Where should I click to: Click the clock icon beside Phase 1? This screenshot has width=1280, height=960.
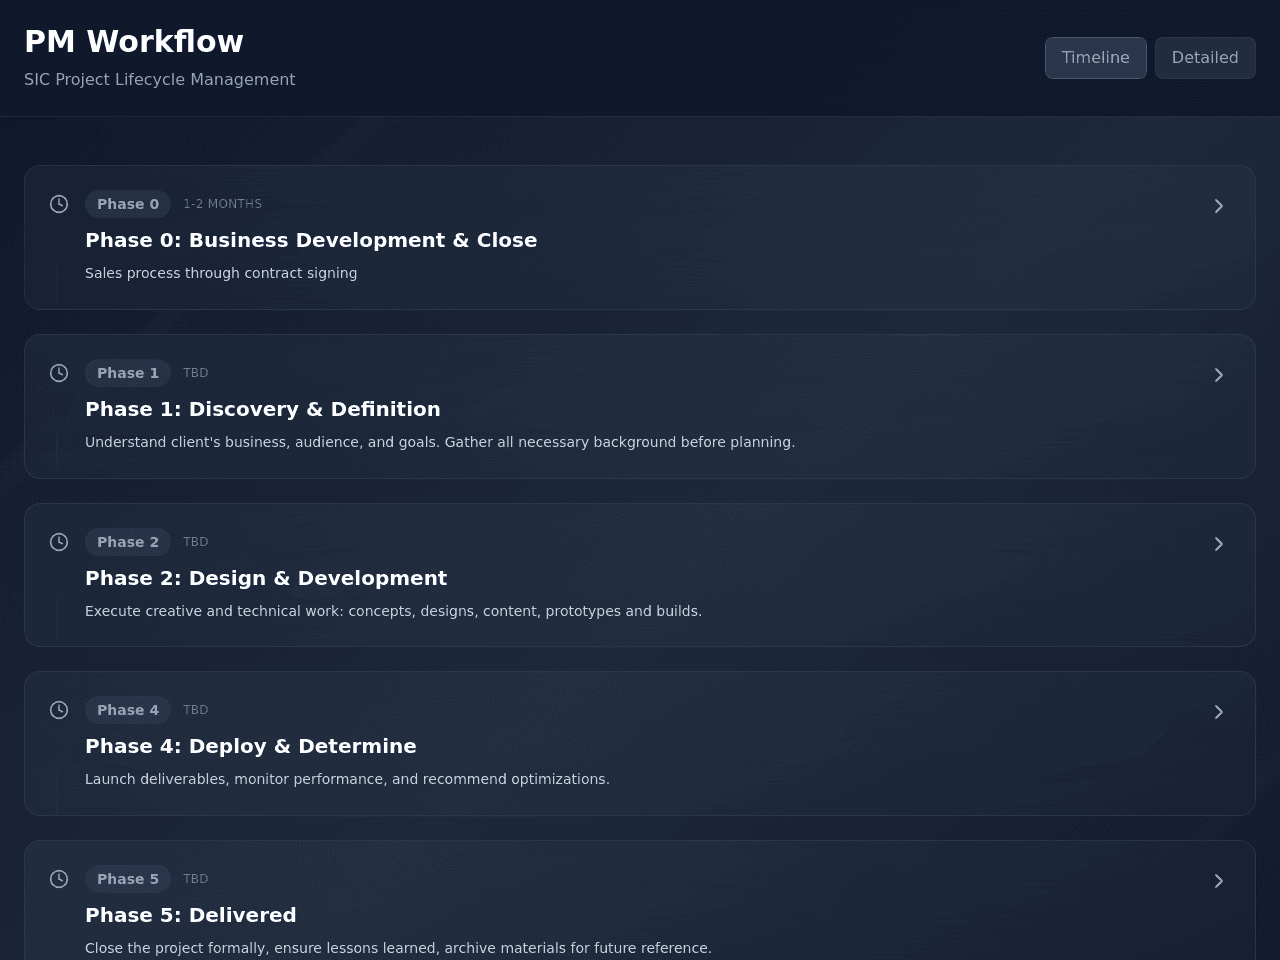(x=59, y=373)
